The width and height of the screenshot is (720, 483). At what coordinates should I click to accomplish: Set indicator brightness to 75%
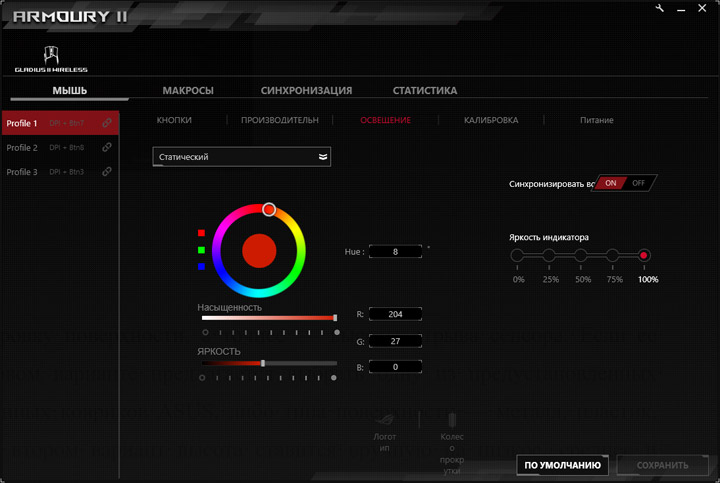click(x=612, y=255)
